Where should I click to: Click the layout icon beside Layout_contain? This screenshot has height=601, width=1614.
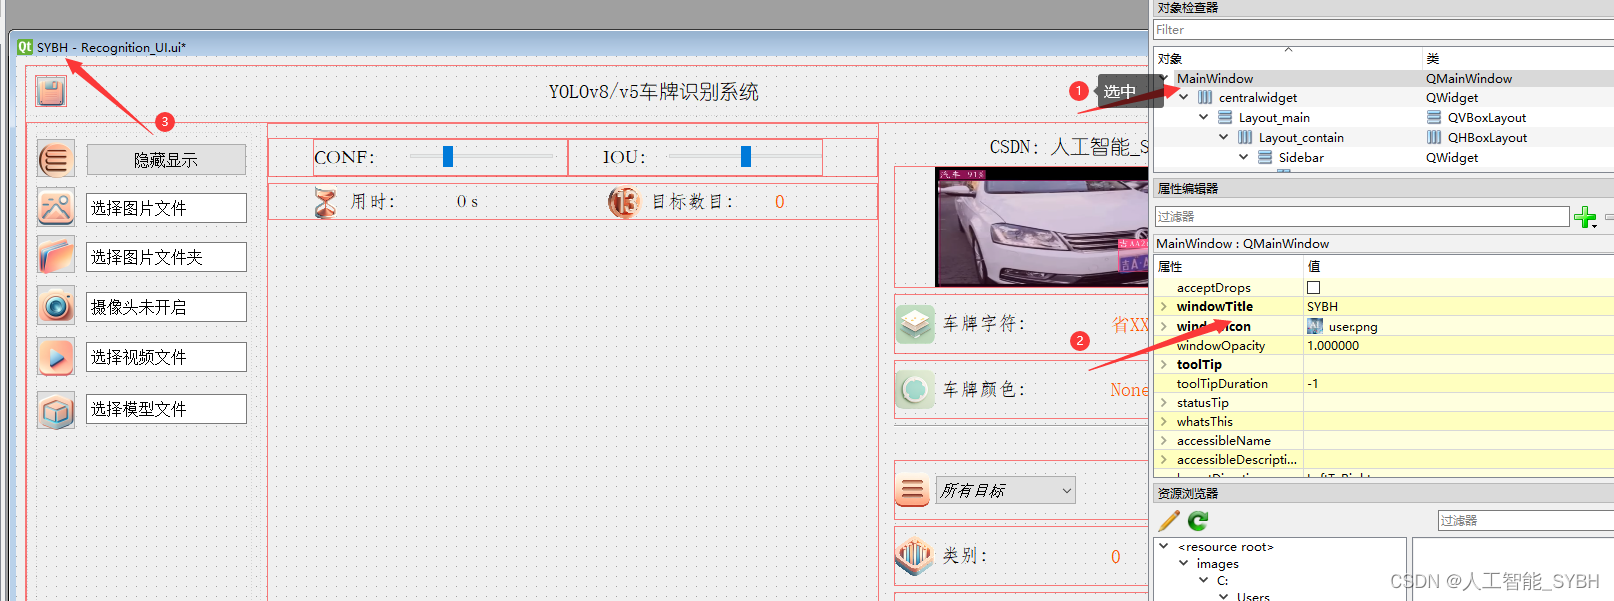[x=1245, y=138]
